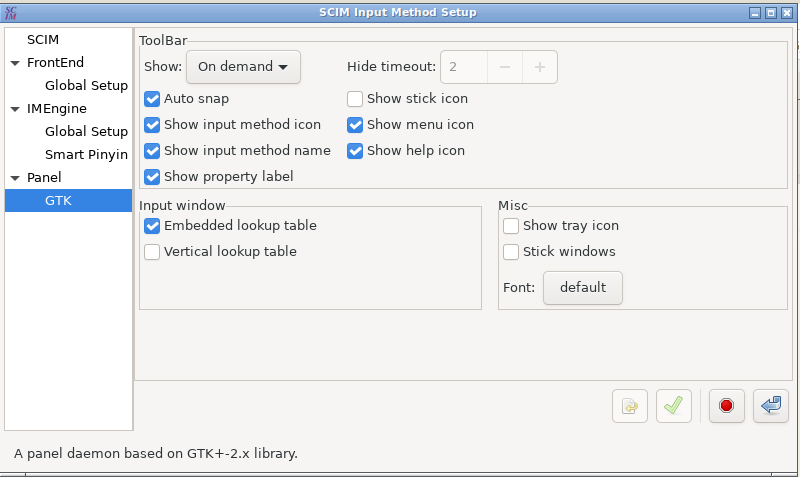Click the red stop icon button
Image resolution: width=800 pixels, height=477 pixels.
[x=727, y=406]
